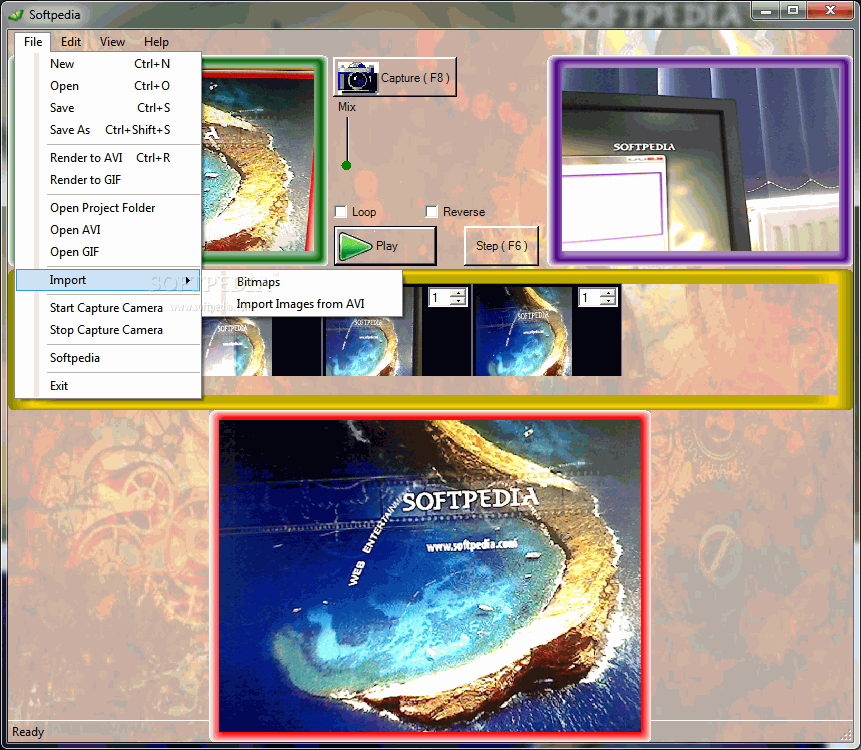861x750 pixels.
Task: Maximize the Softpedia window
Action: [793, 11]
